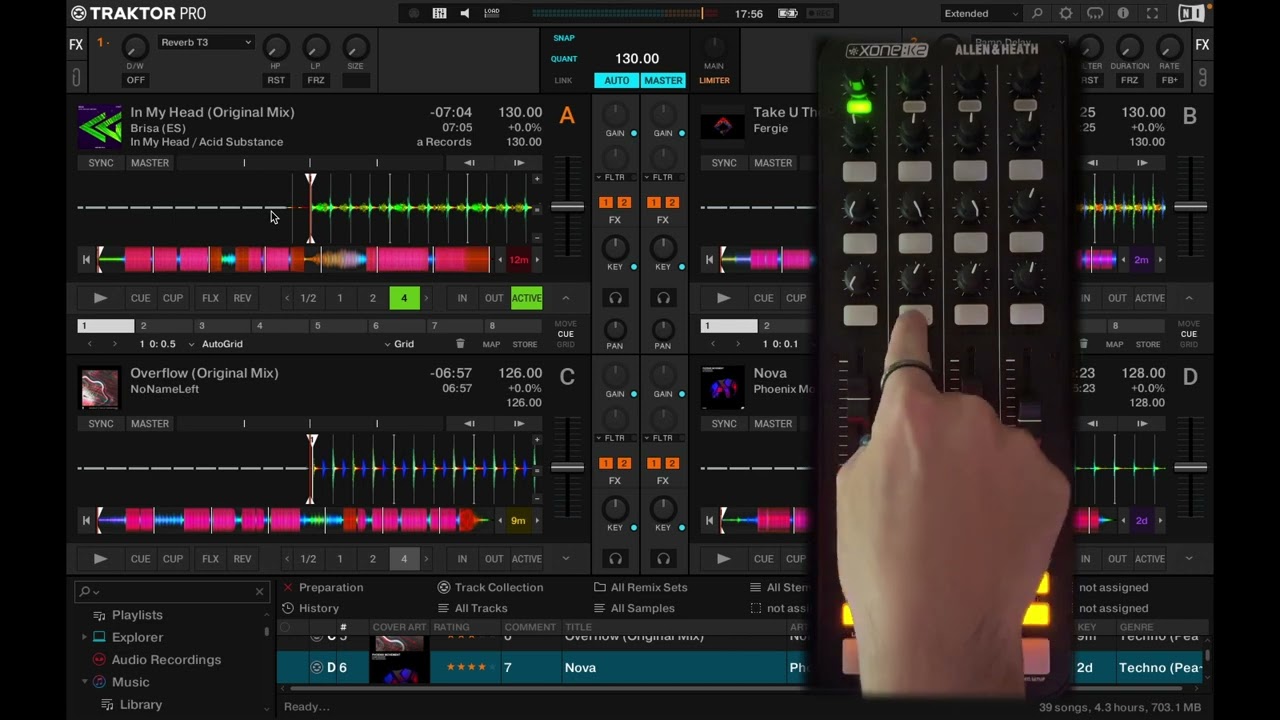Play Deck B with play button
The width and height of the screenshot is (1280, 720).
[x=723, y=298]
